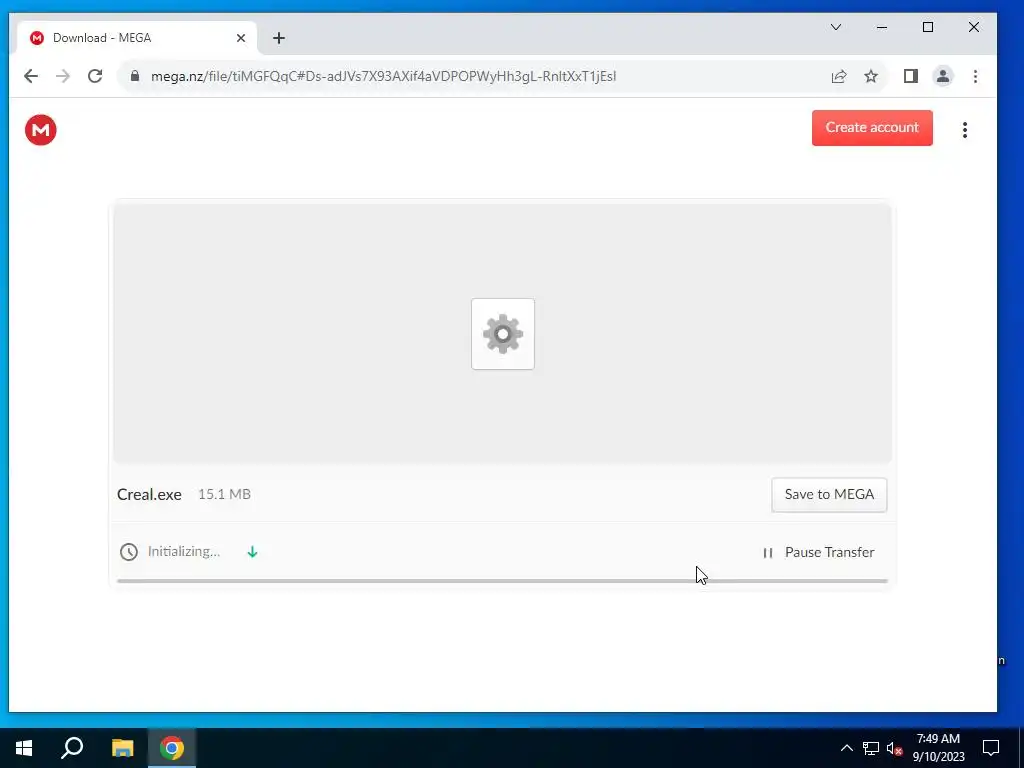1024x768 pixels.
Task: Reload the MEGA download page
Action: pos(95,76)
